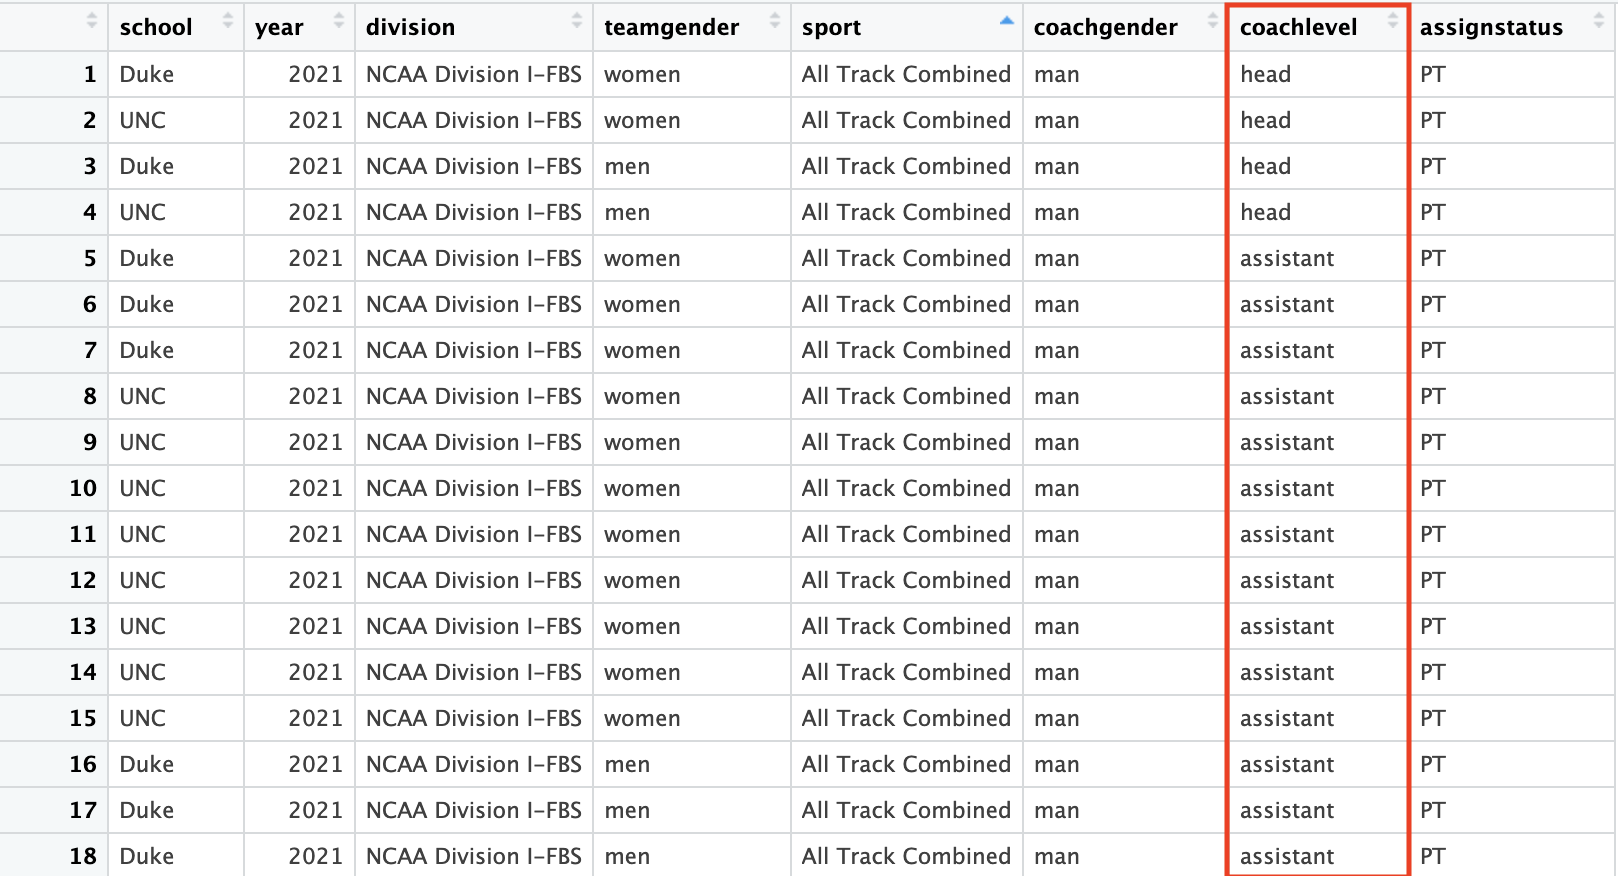Click the blue ascending arrow on sport column
This screenshot has height=876, width=1618.
[x=1007, y=21]
